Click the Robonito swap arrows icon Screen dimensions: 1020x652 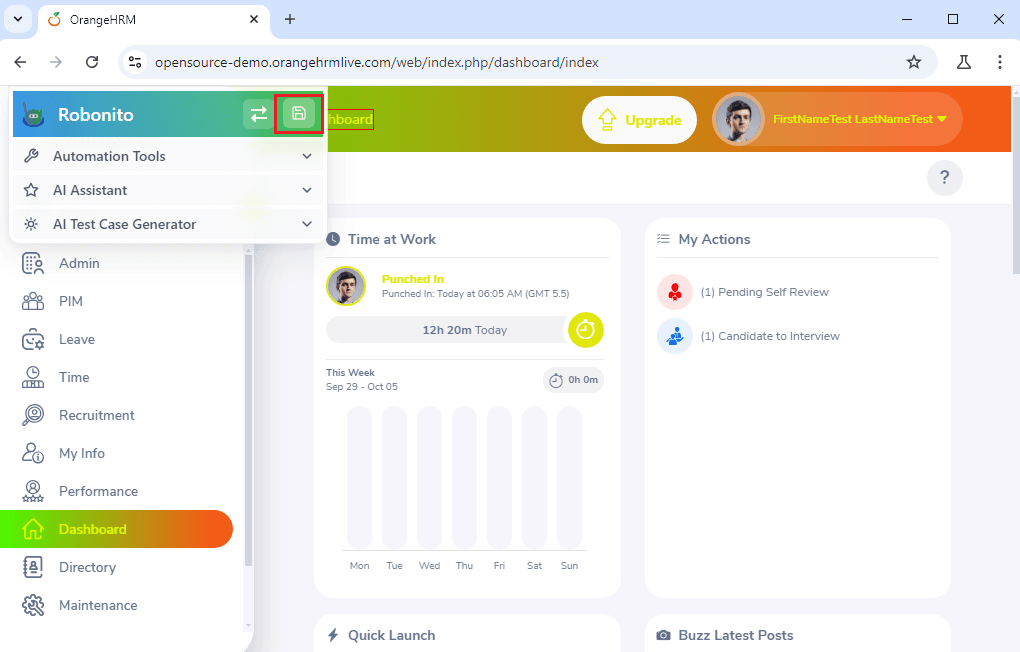(258, 114)
